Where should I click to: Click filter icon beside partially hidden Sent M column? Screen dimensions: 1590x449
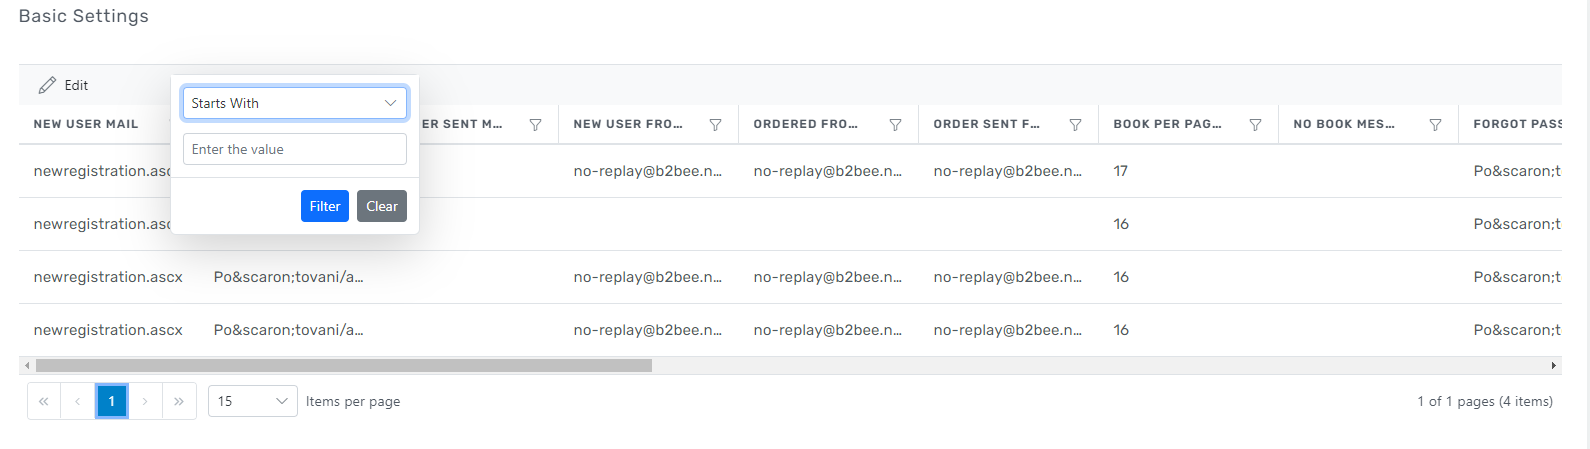coord(535,125)
